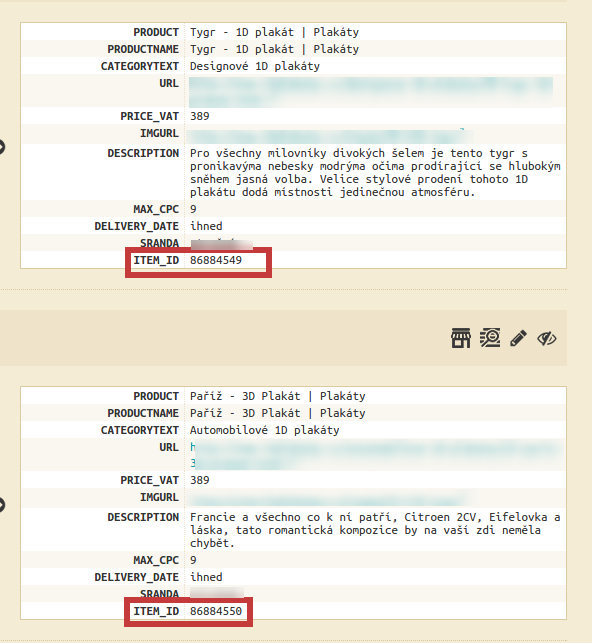Open the IMGURL link of Paříž product
The image size is (592, 643).
pyautogui.click(x=328, y=499)
